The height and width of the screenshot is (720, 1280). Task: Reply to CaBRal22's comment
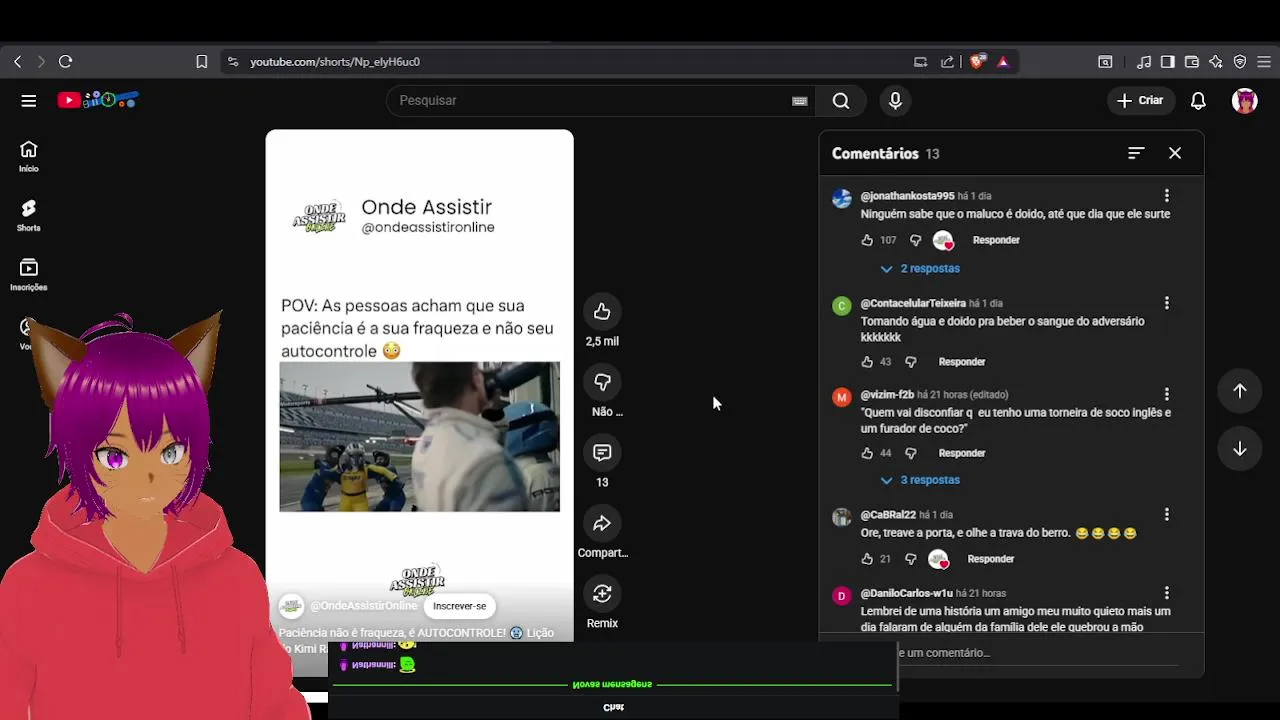pos(991,559)
